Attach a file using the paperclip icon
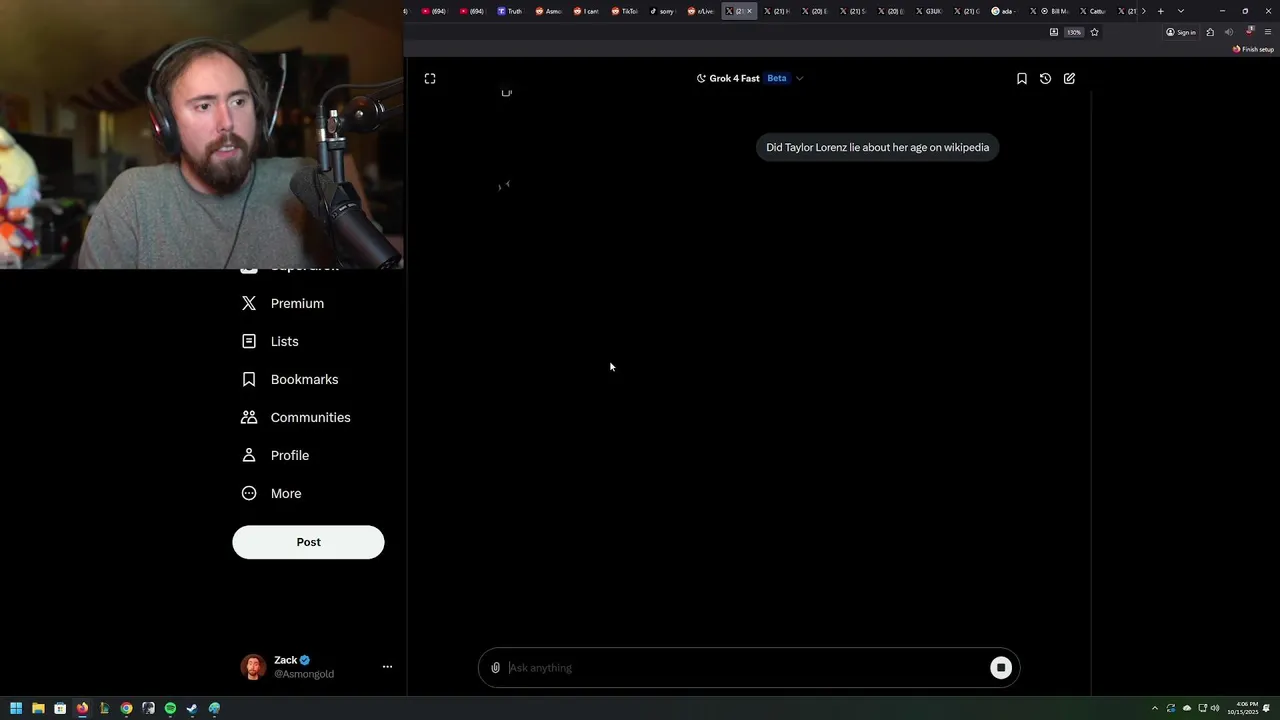 tap(495, 668)
